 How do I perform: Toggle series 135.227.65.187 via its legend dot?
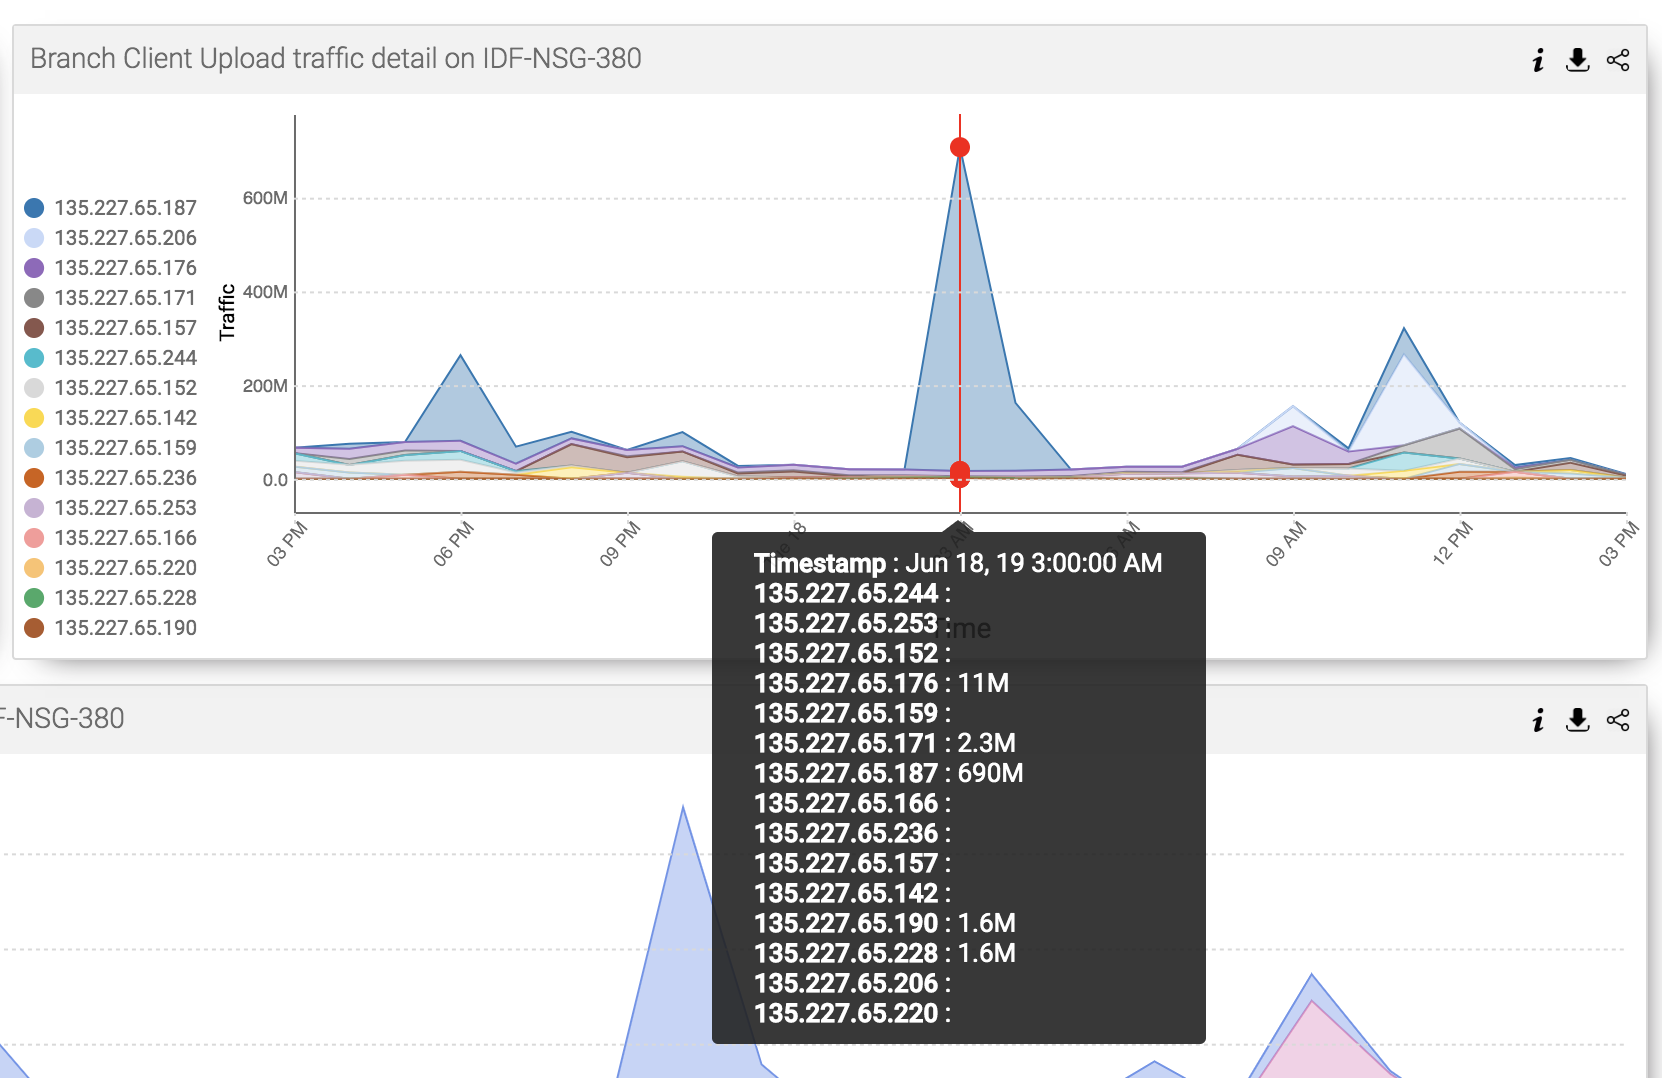pos(33,207)
